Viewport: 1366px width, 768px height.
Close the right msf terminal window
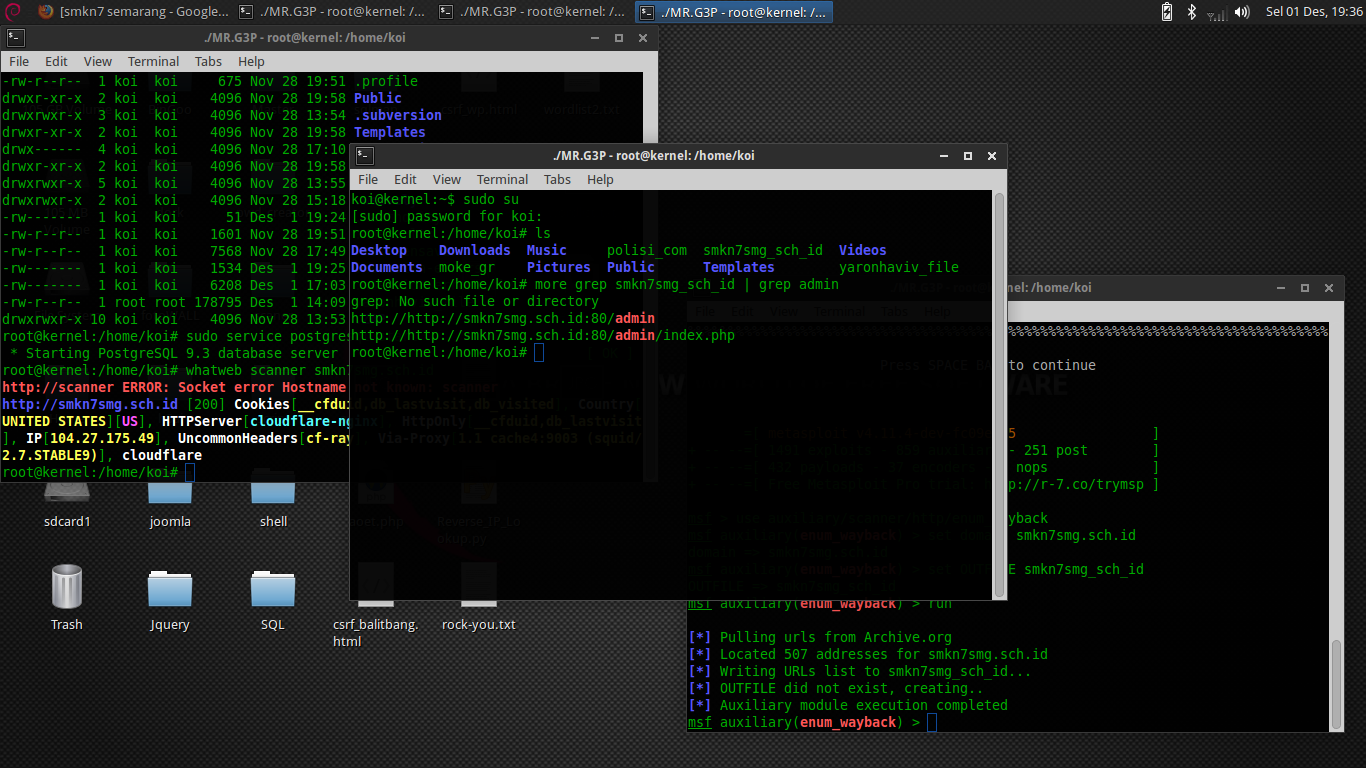[1329, 288]
